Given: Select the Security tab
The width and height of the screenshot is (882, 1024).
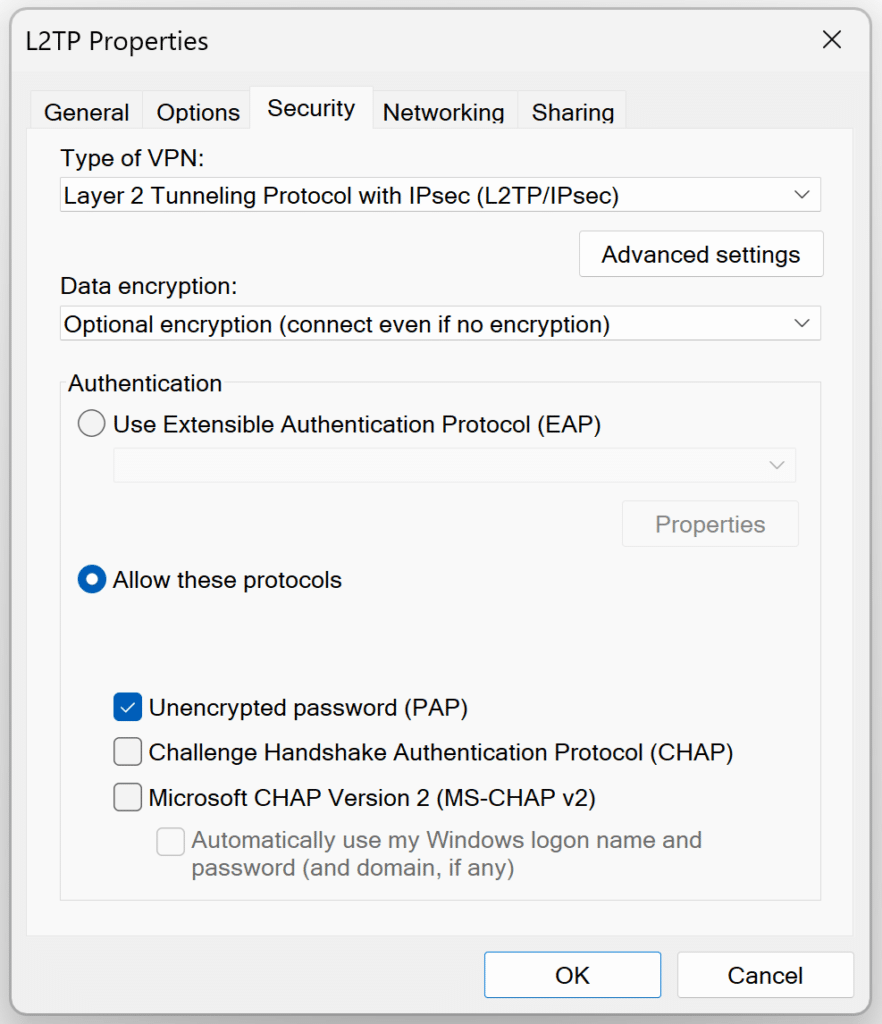Looking at the screenshot, I should (311, 108).
